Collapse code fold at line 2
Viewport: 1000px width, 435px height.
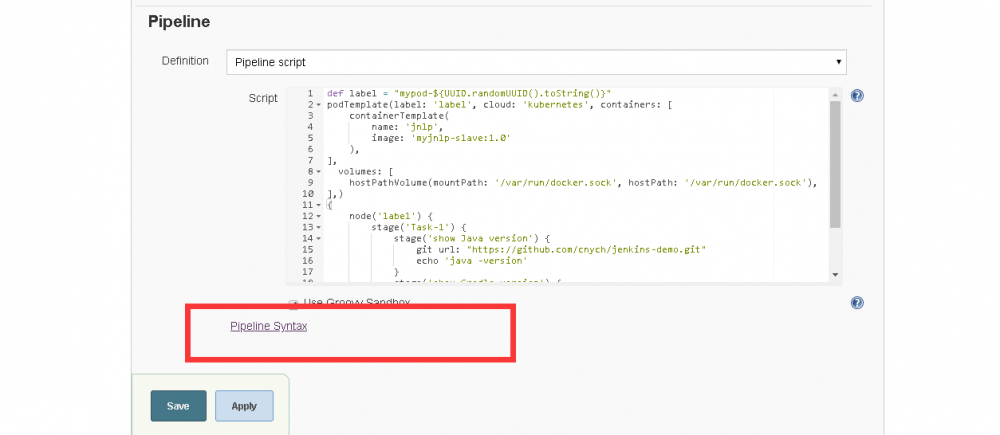click(318, 105)
